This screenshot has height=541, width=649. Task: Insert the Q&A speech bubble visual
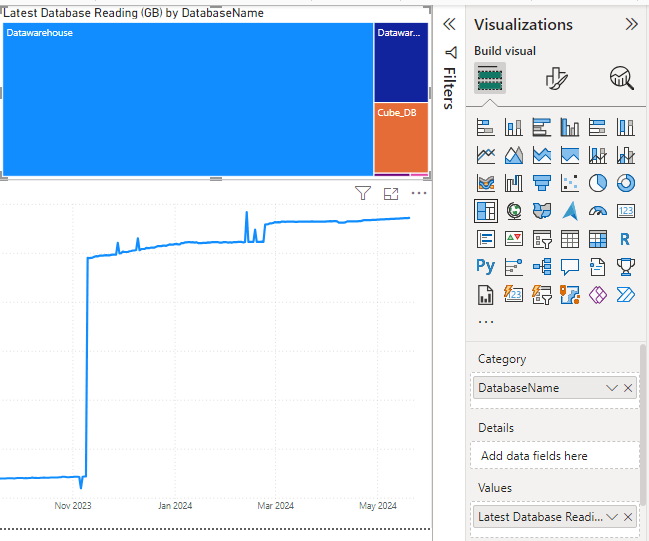(x=570, y=267)
